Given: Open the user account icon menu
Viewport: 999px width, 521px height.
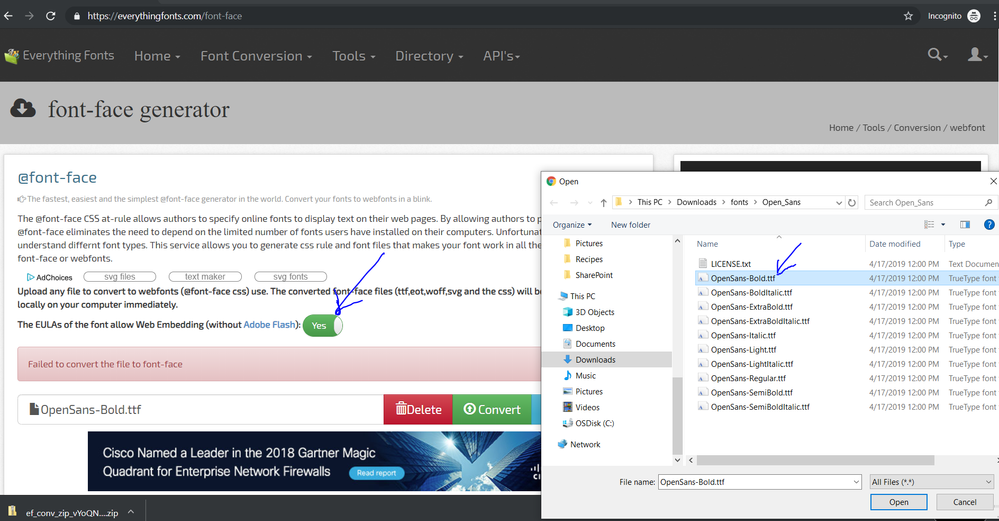Looking at the screenshot, I should pos(975,55).
